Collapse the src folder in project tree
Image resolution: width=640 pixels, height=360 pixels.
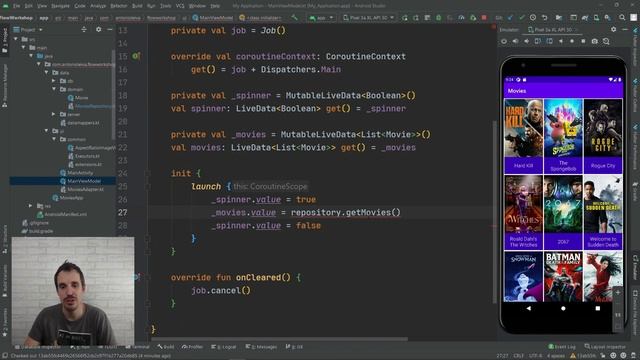pos(16,39)
